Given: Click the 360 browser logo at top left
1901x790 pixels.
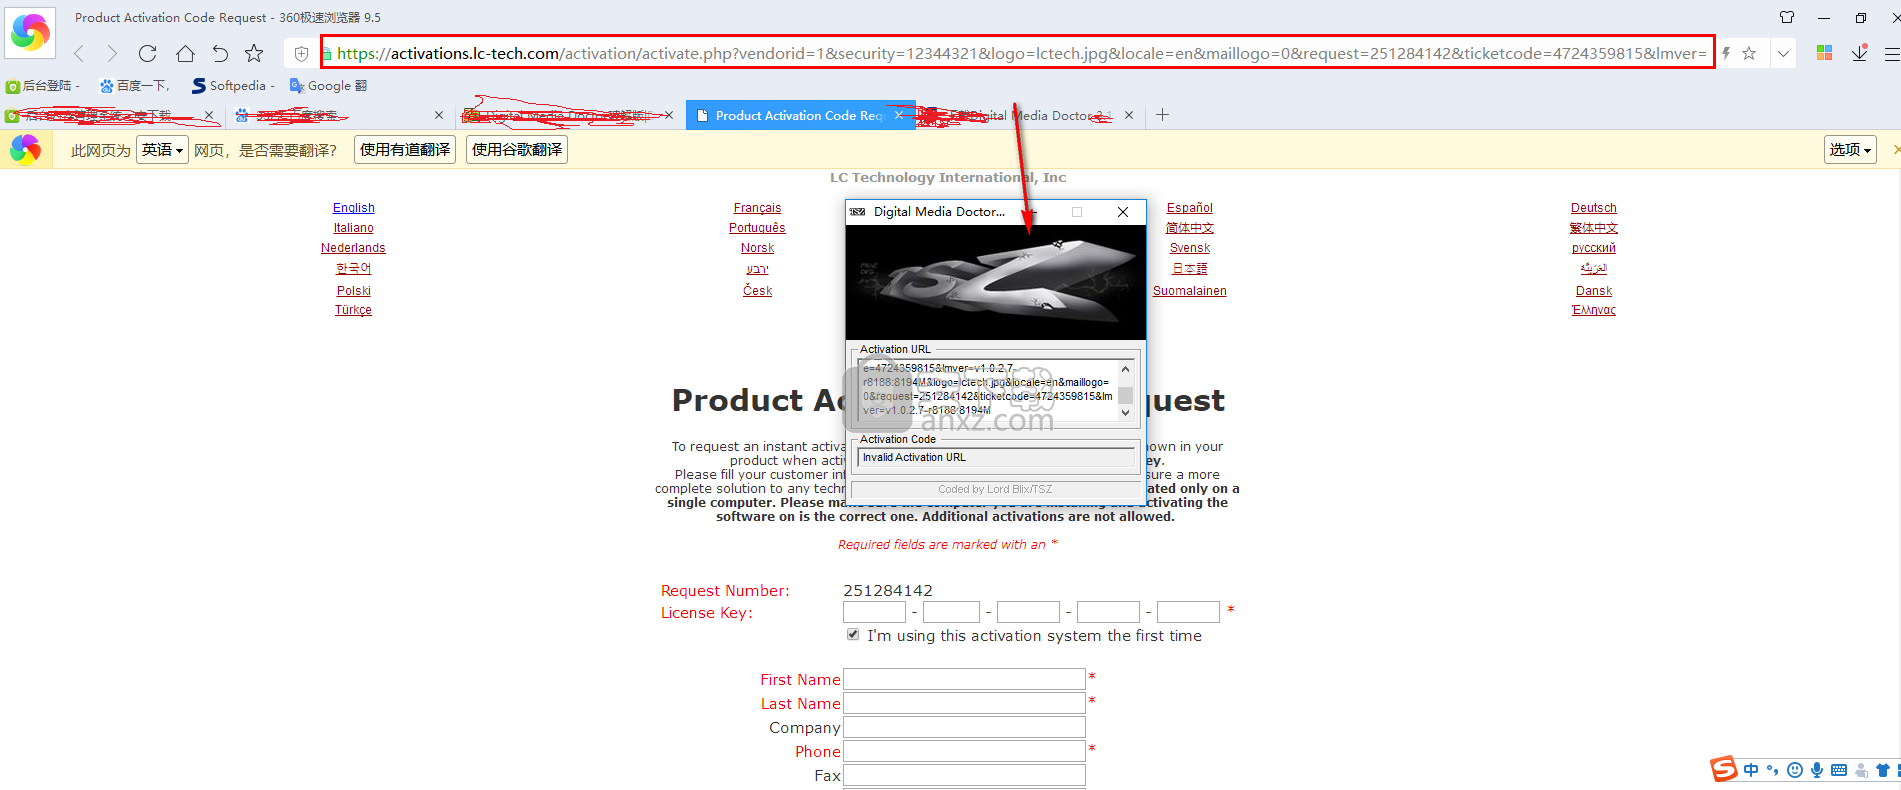Looking at the screenshot, I should (30, 32).
